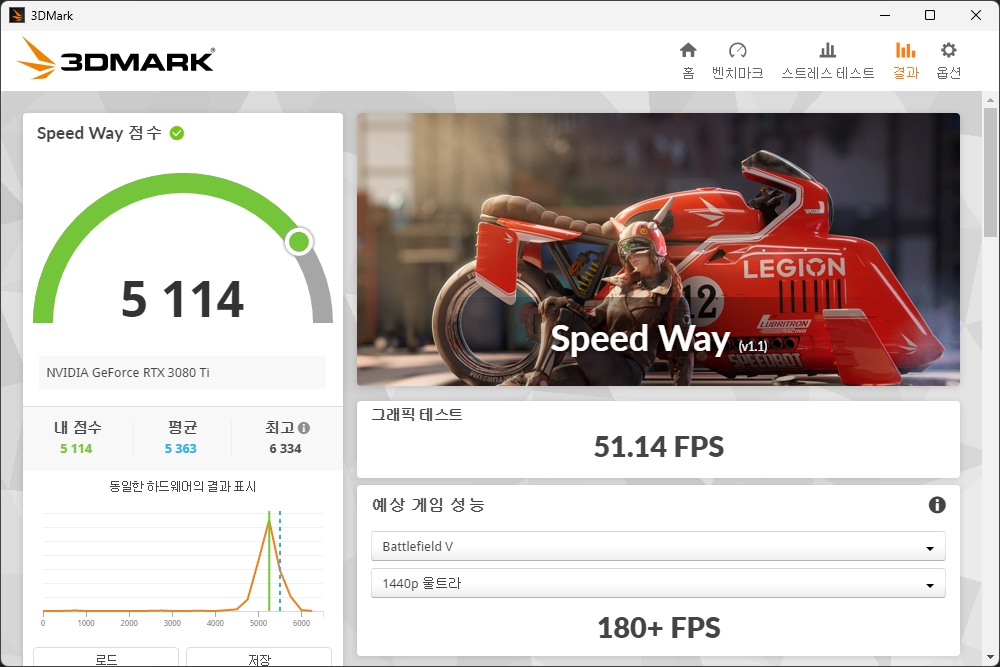Click the scrollbar up arrow
The width and height of the screenshot is (1000, 667).
pyautogui.click(x=990, y=100)
